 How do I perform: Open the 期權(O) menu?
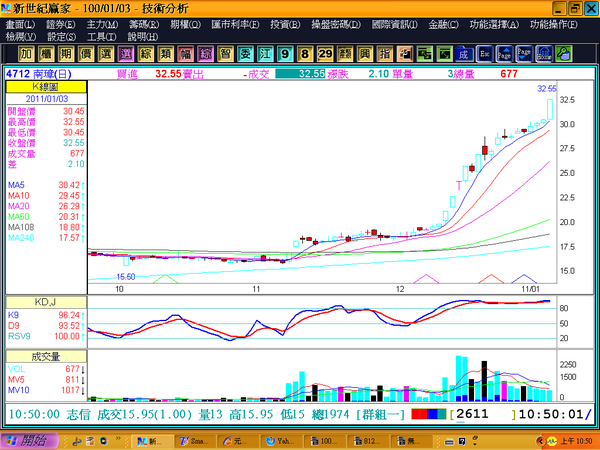click(185, 25)
